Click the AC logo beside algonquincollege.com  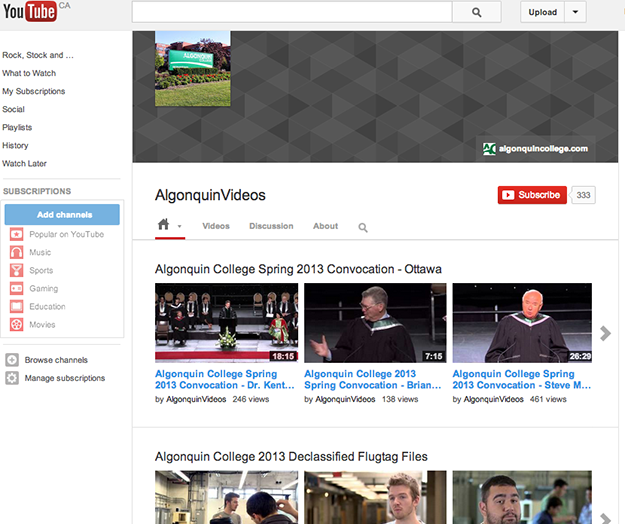489,149
